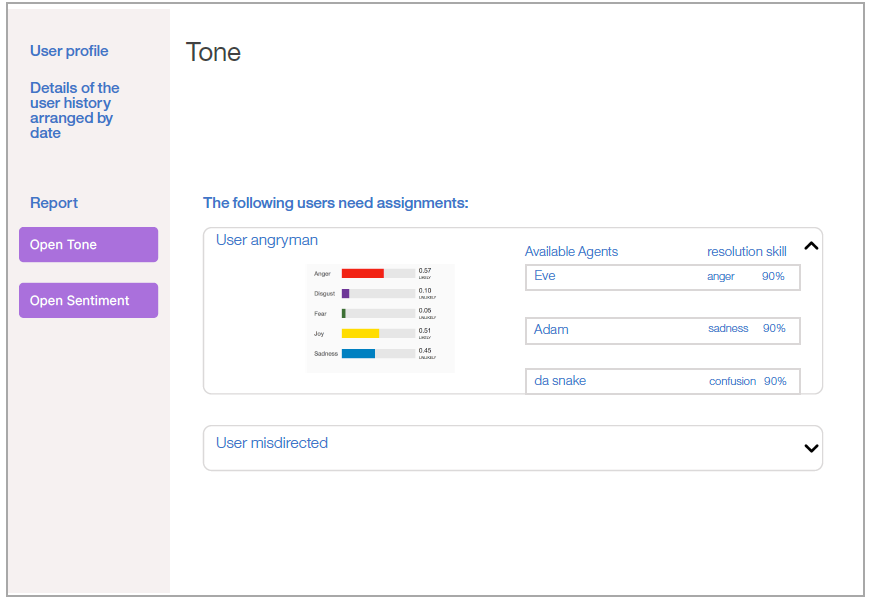
Task: Click the blue Sadness bar
Action: tap(358, 354)
